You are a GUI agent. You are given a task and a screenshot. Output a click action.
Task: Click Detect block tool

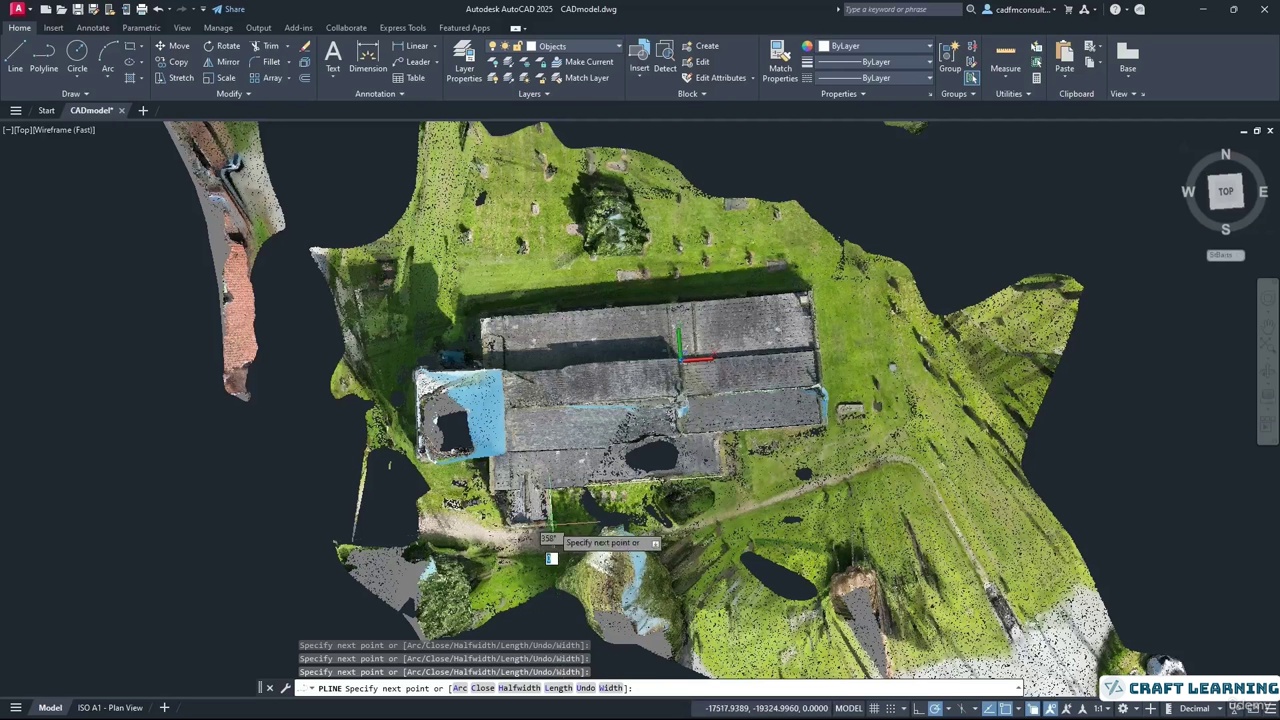(x=665, y=57)
